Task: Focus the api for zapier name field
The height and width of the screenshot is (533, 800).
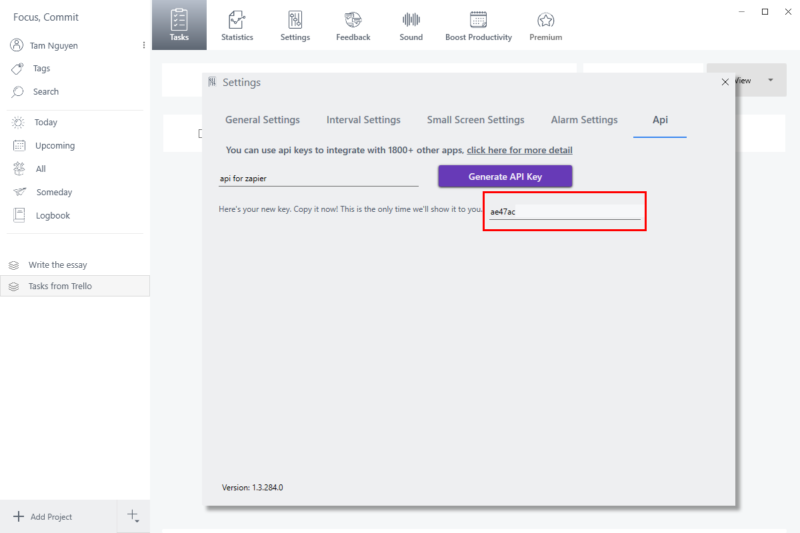Action: tap(318, 179)
